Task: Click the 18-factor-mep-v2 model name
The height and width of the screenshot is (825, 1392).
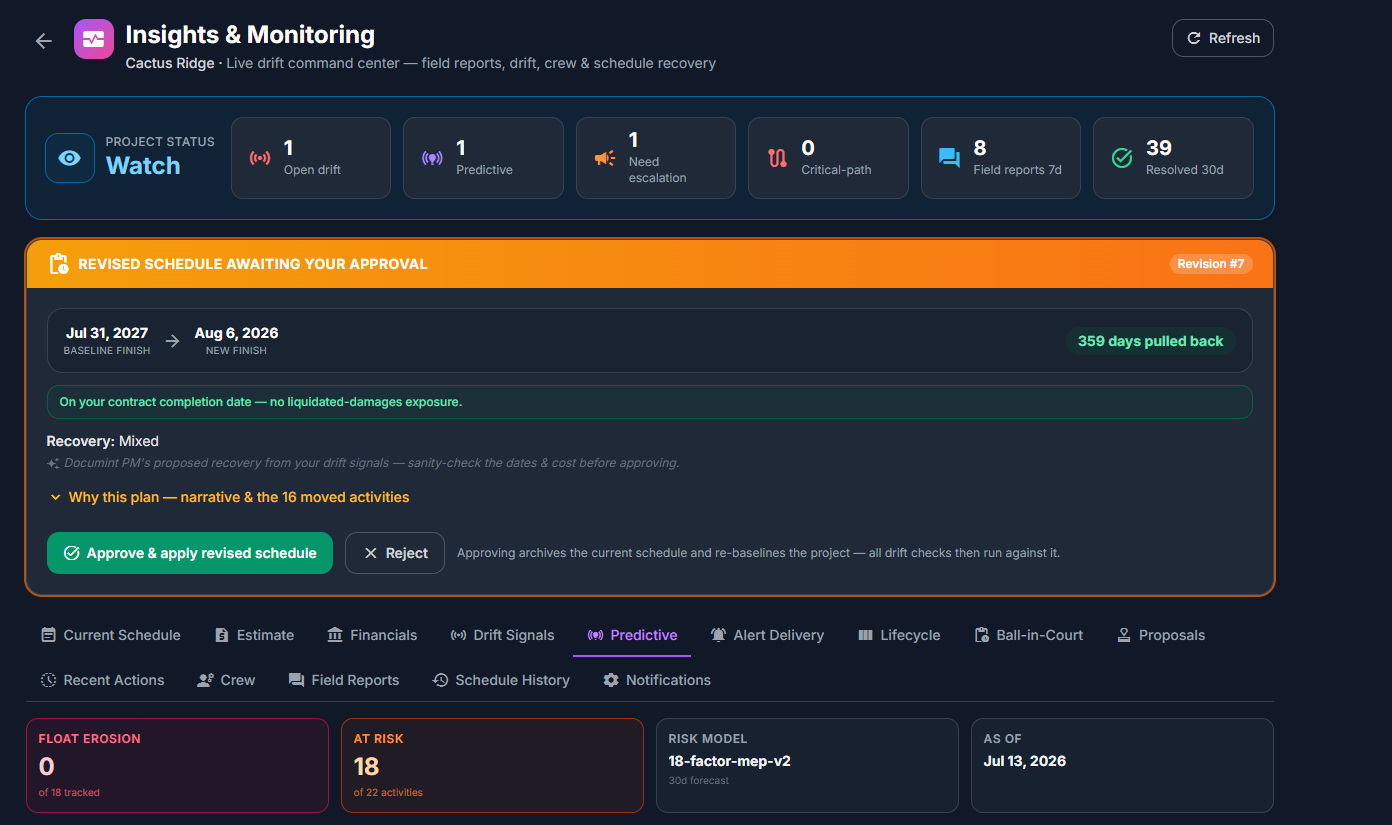Action: click(730, 761)
